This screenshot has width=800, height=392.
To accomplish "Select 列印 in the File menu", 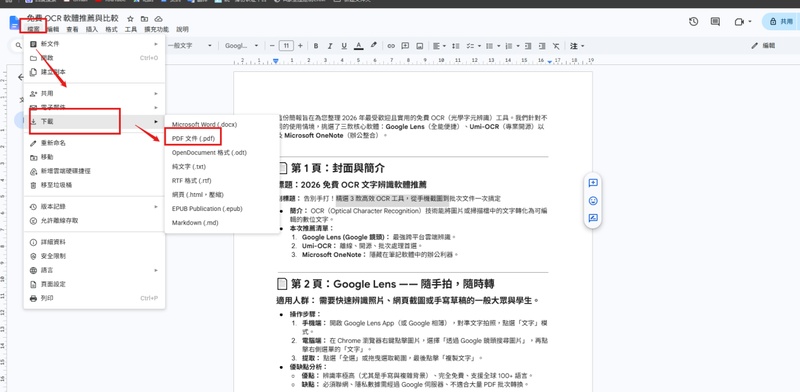I will 94,298.
